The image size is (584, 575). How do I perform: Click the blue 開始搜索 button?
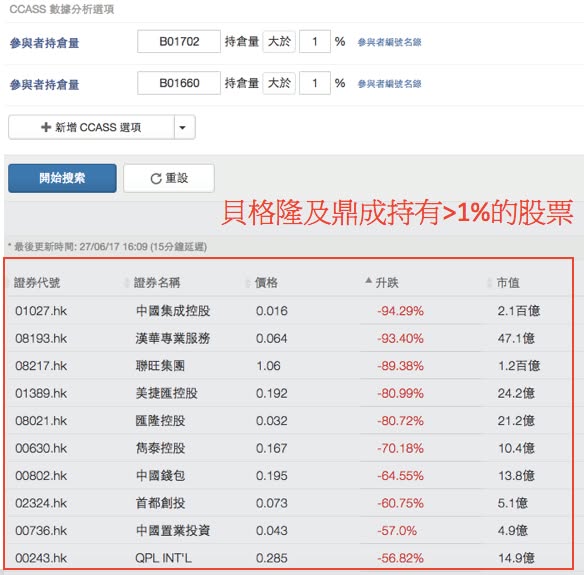click(x=62, y=178)
